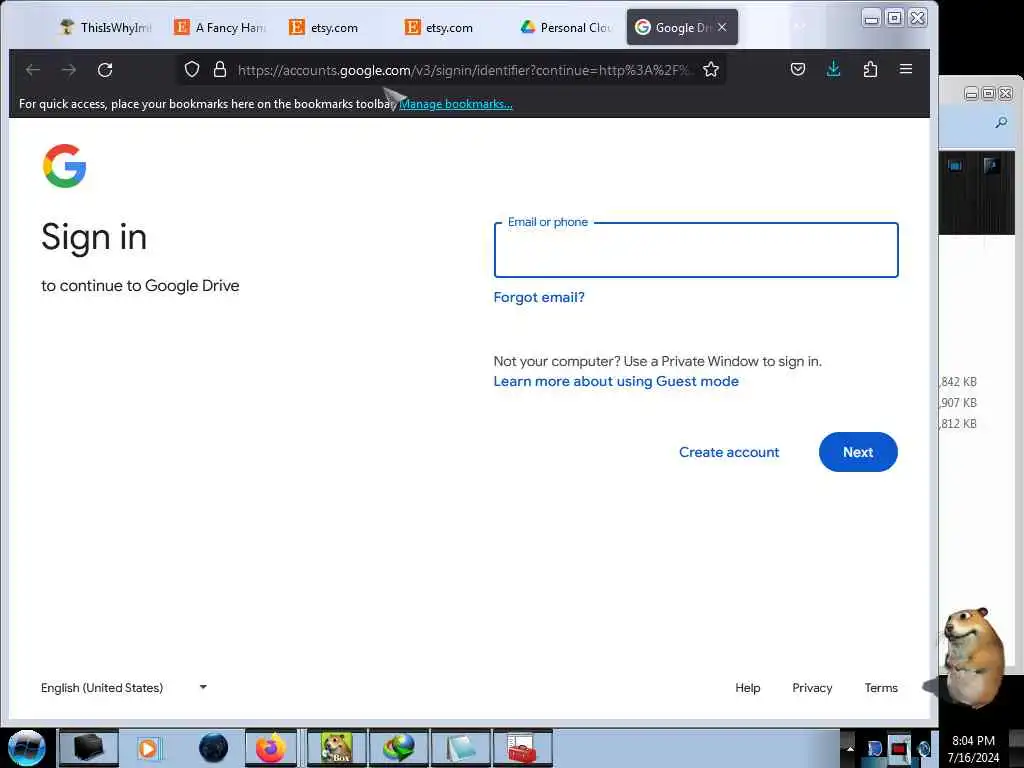Viewport: 1024px width, 768px height.
Task: Open the black box taskbar app
Action: pos(89,748)
